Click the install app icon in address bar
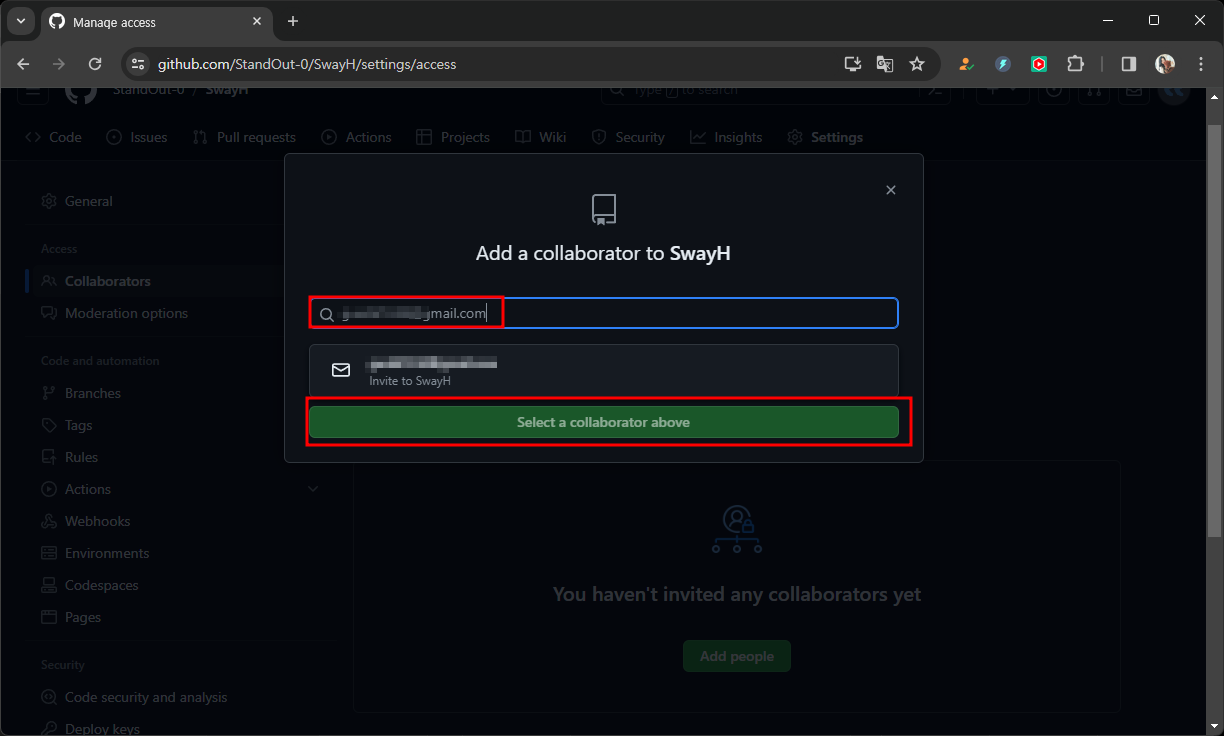The image size is (1224, 736). (853, 64)
